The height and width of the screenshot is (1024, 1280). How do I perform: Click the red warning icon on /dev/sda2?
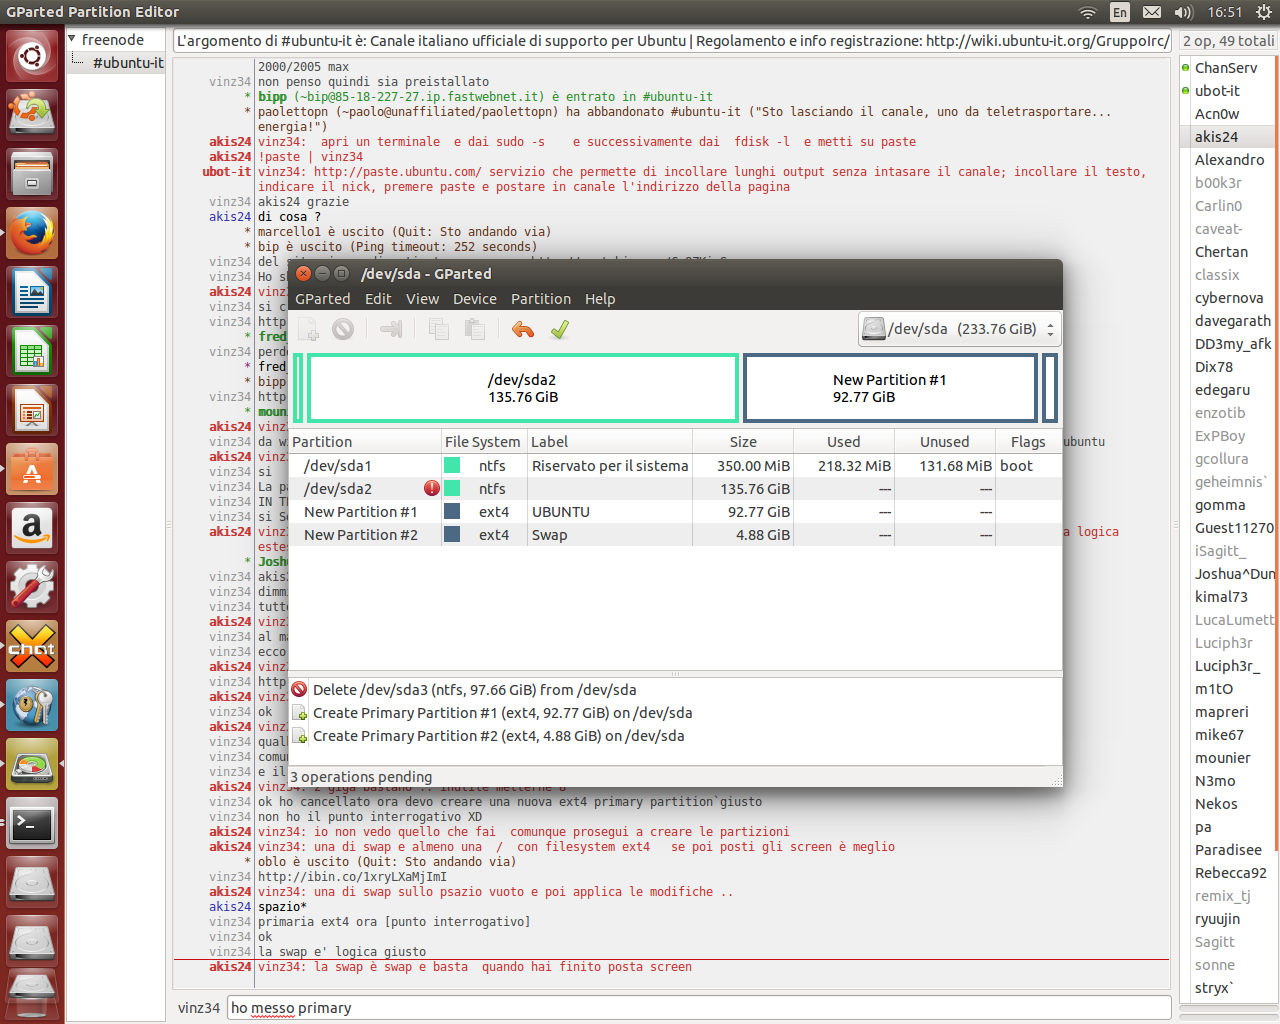431,489
